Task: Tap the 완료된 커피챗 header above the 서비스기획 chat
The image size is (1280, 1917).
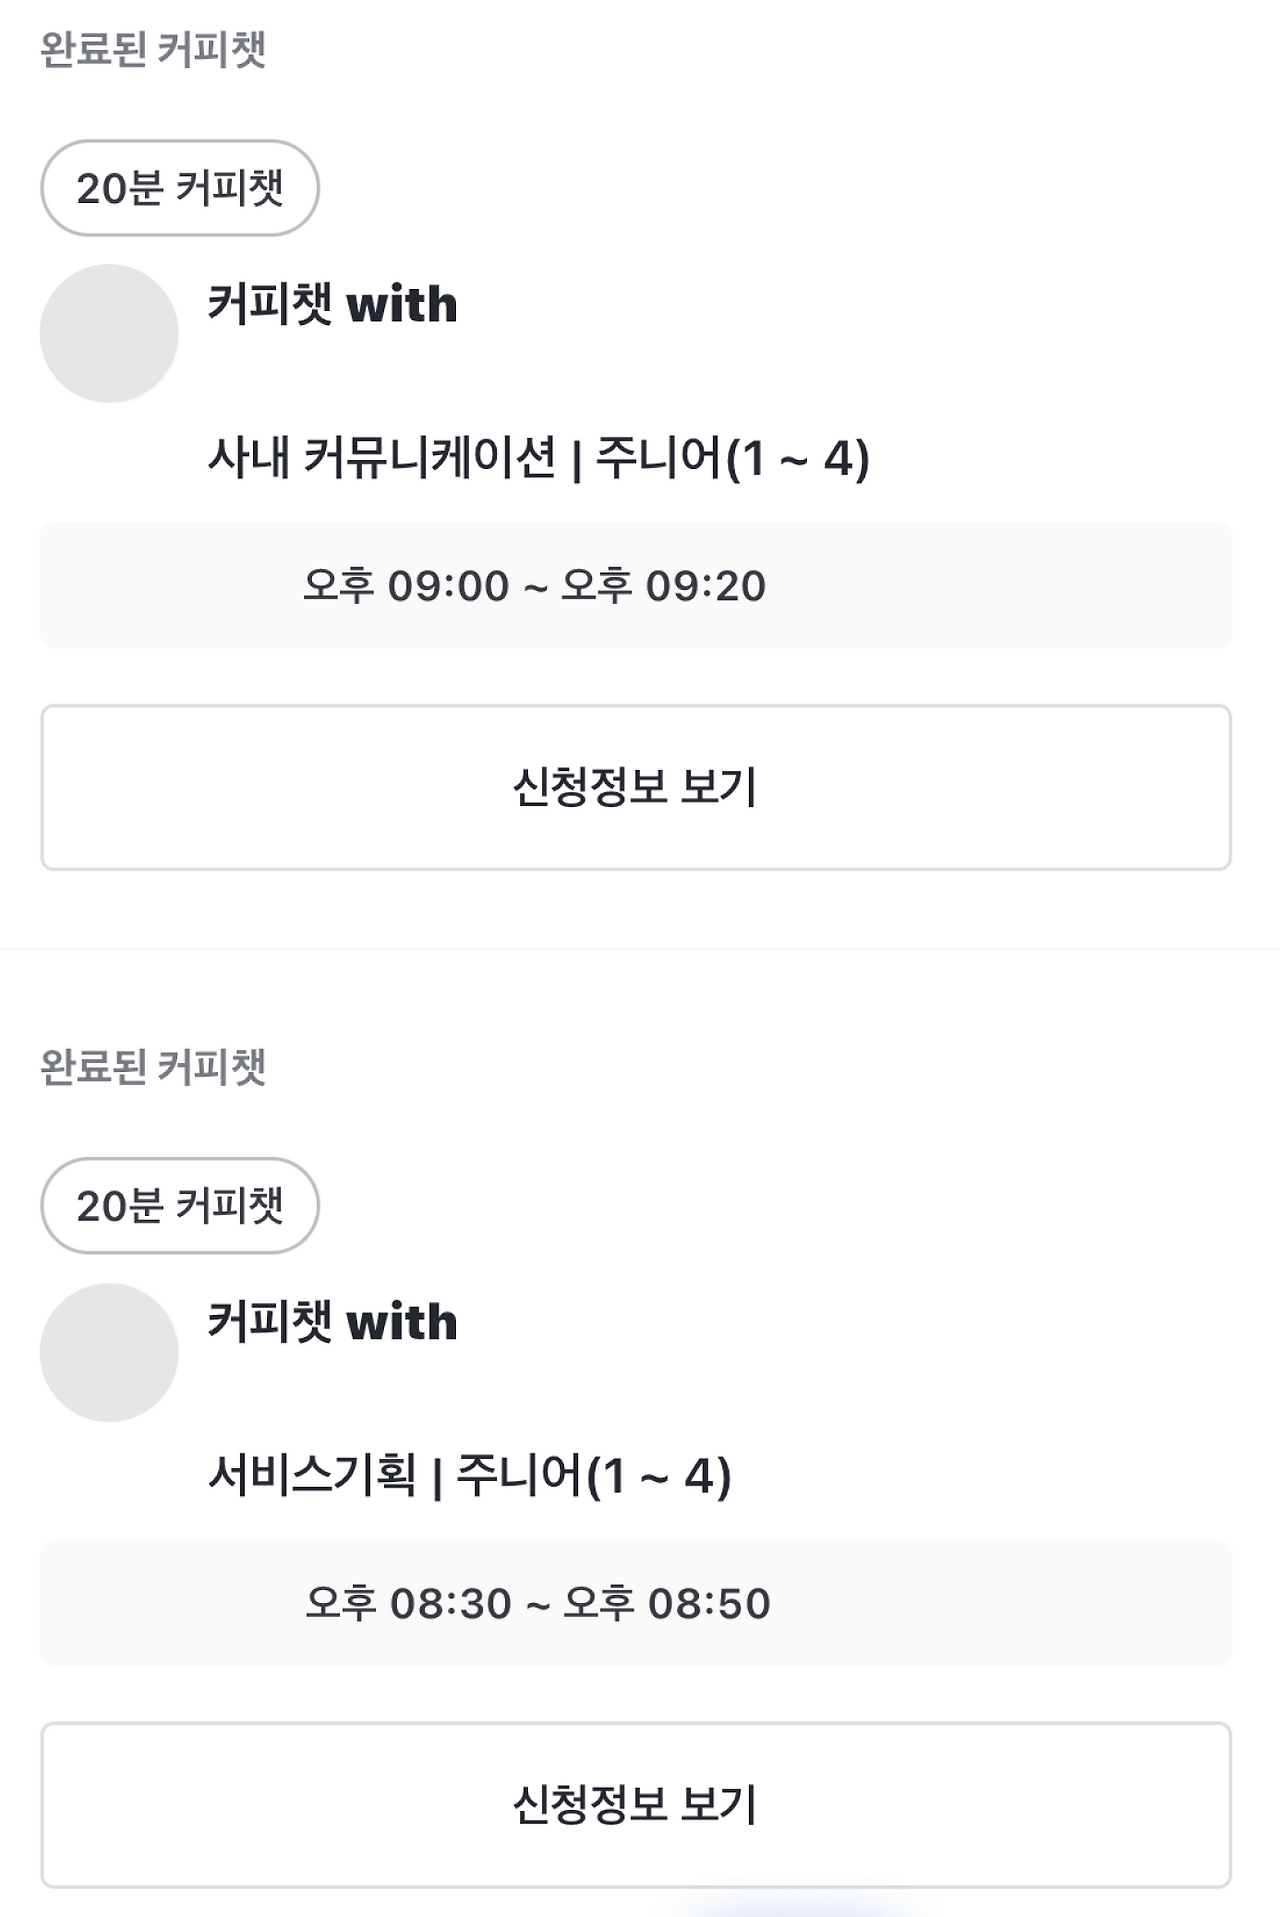Action: [x=153, y=1067]
